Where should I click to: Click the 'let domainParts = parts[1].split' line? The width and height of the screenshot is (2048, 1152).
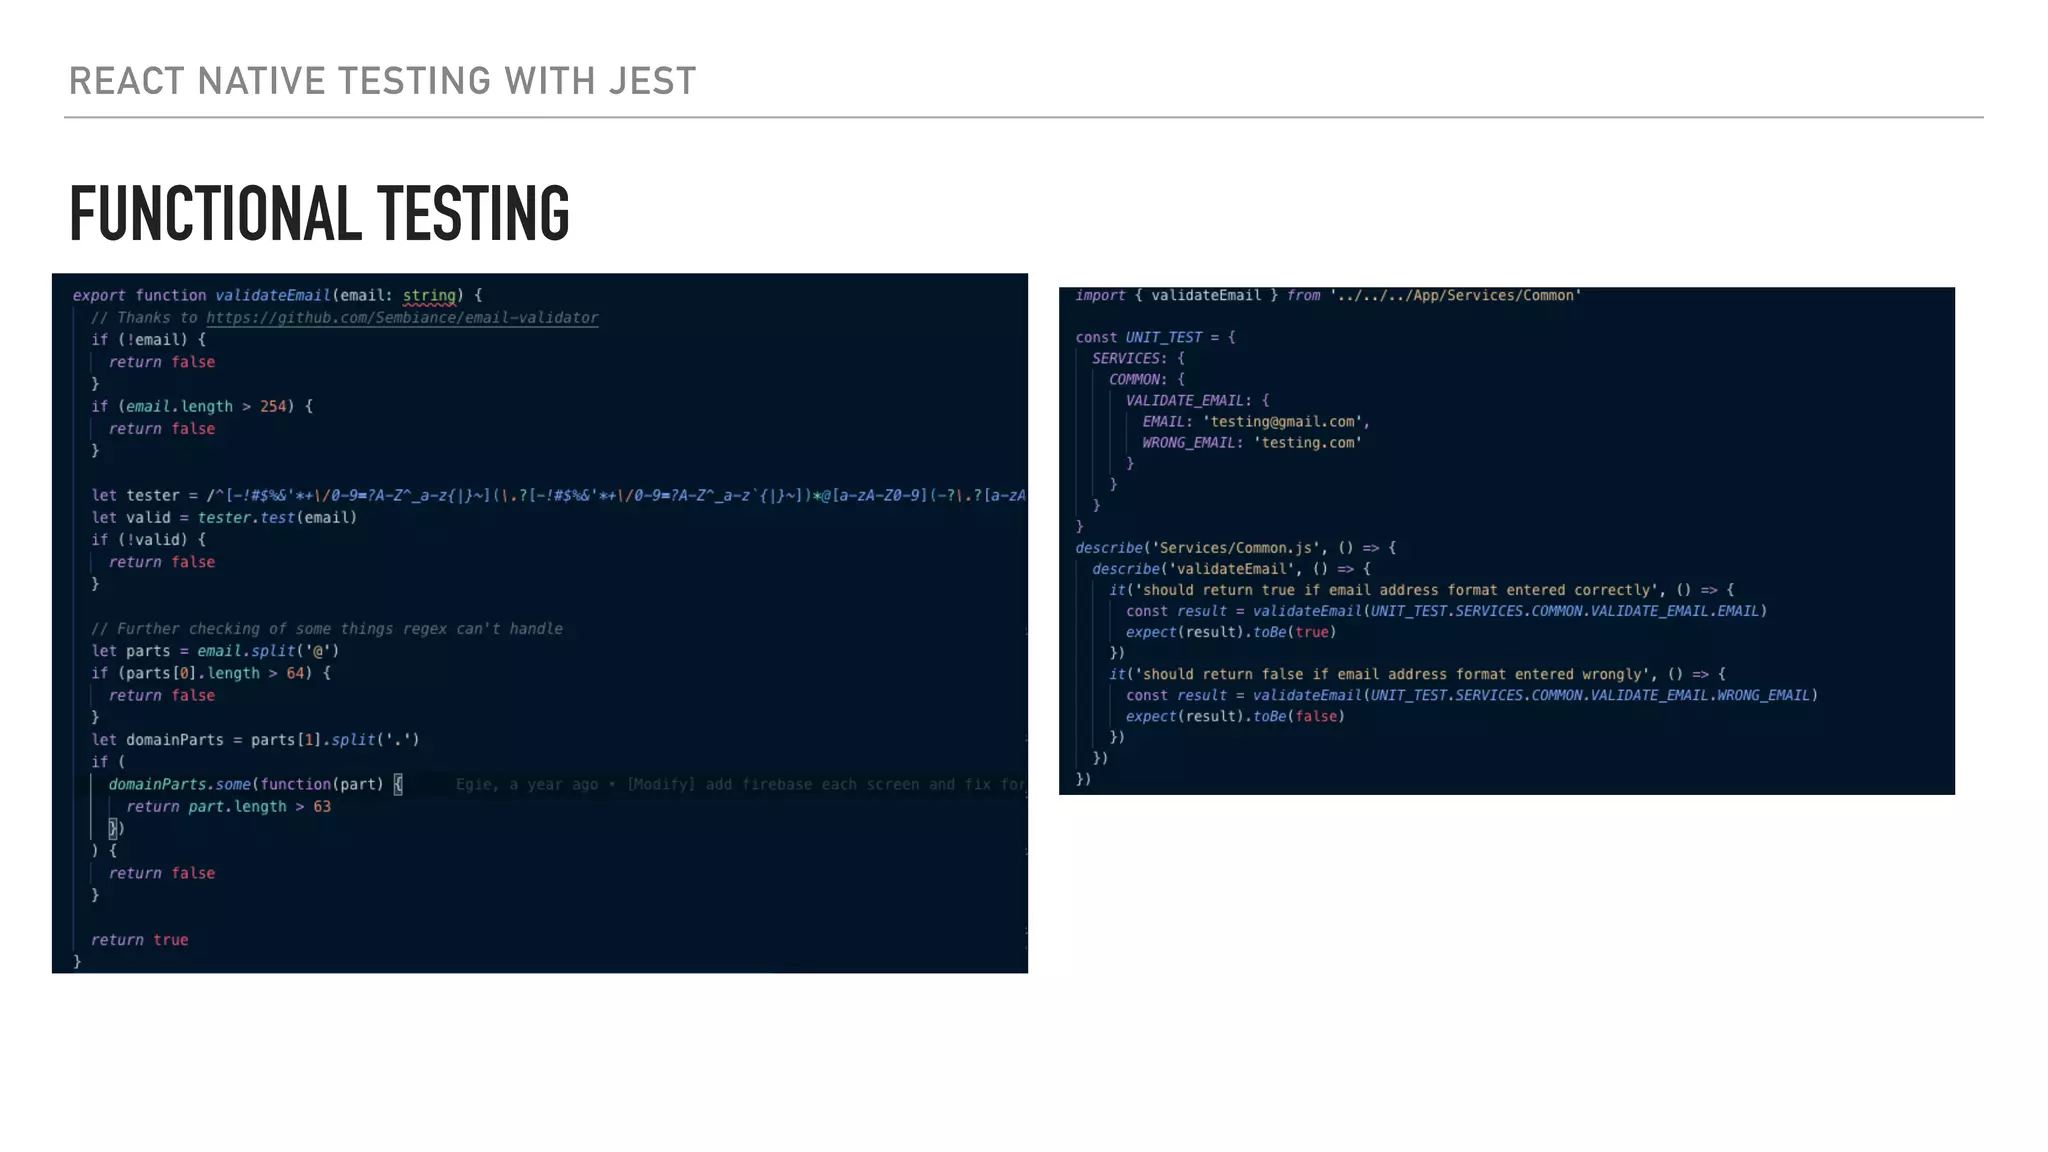point(255,740)
